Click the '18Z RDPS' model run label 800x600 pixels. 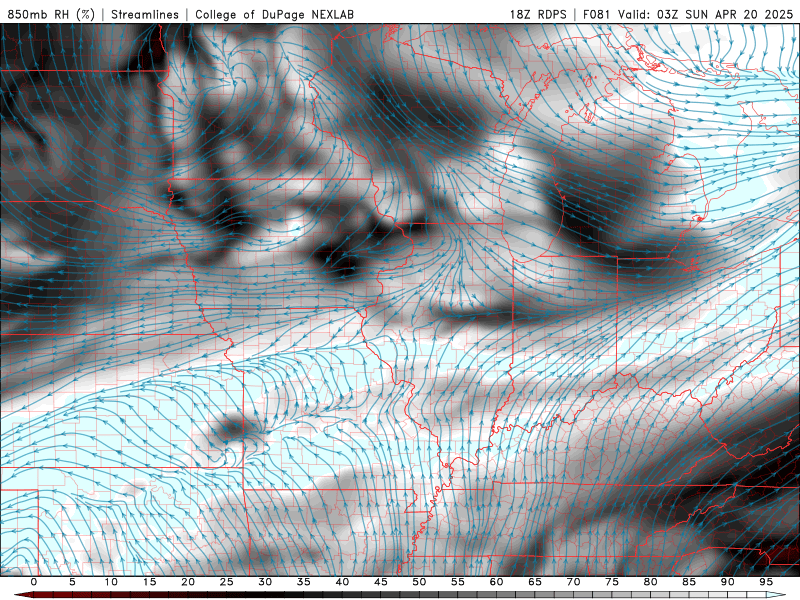click(x=538, y=14)
